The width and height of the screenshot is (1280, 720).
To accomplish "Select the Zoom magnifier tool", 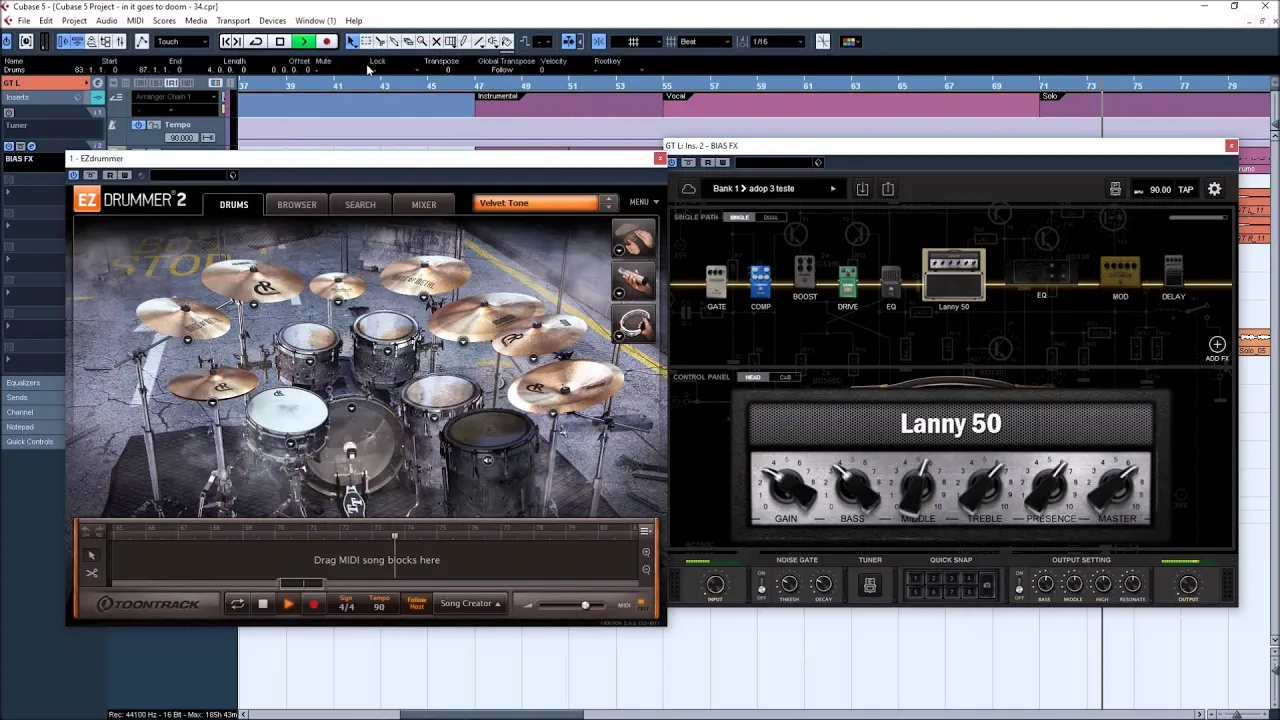I will pyautogui.click(x=422, y=42).
